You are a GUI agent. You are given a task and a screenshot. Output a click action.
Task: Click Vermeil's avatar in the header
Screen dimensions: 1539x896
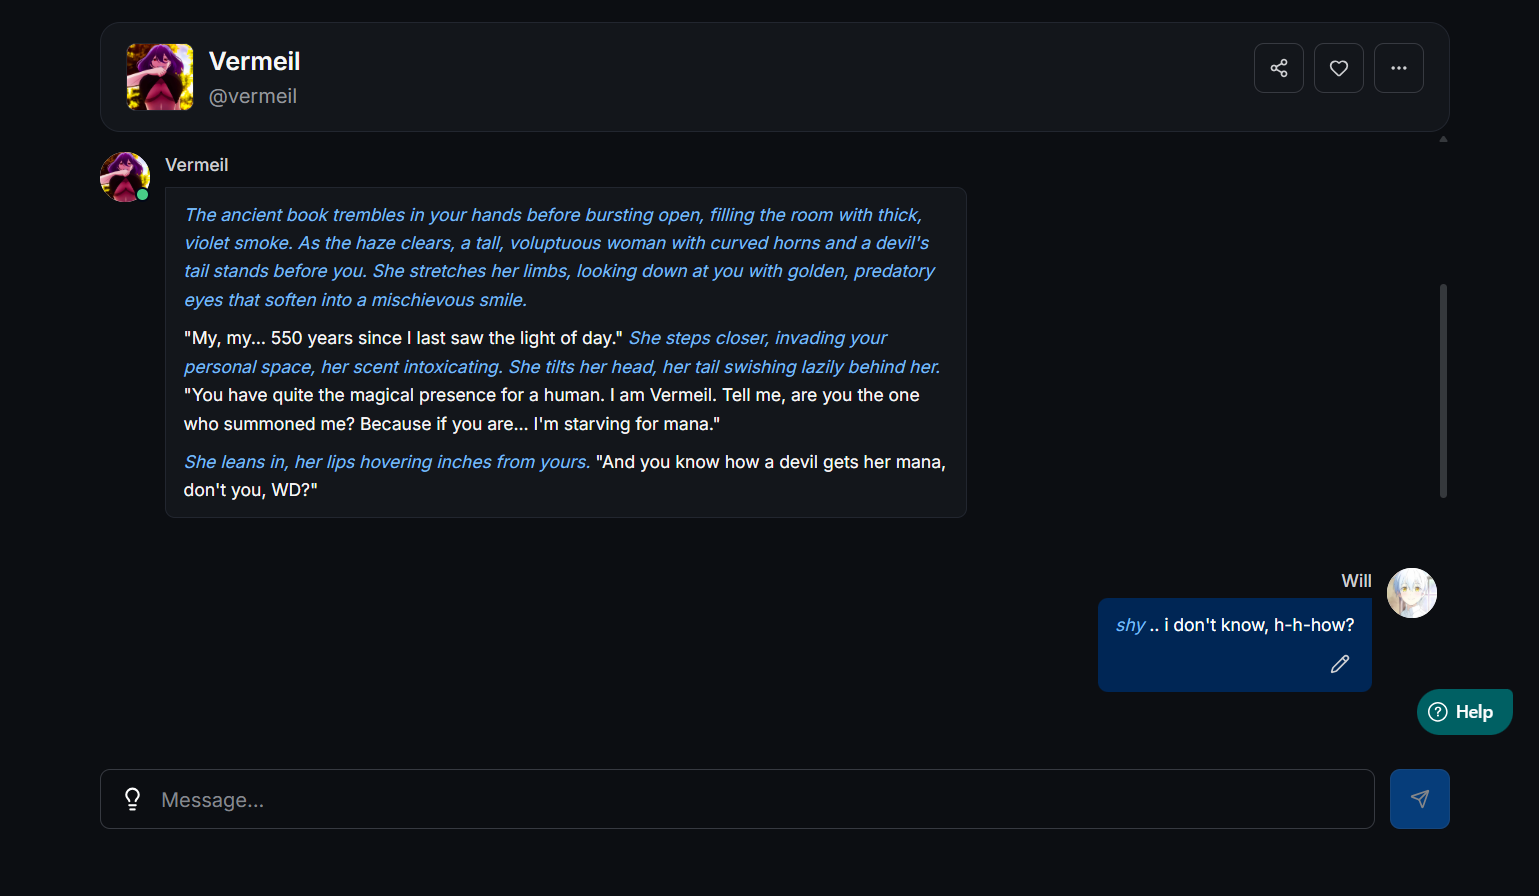[160, 77]
